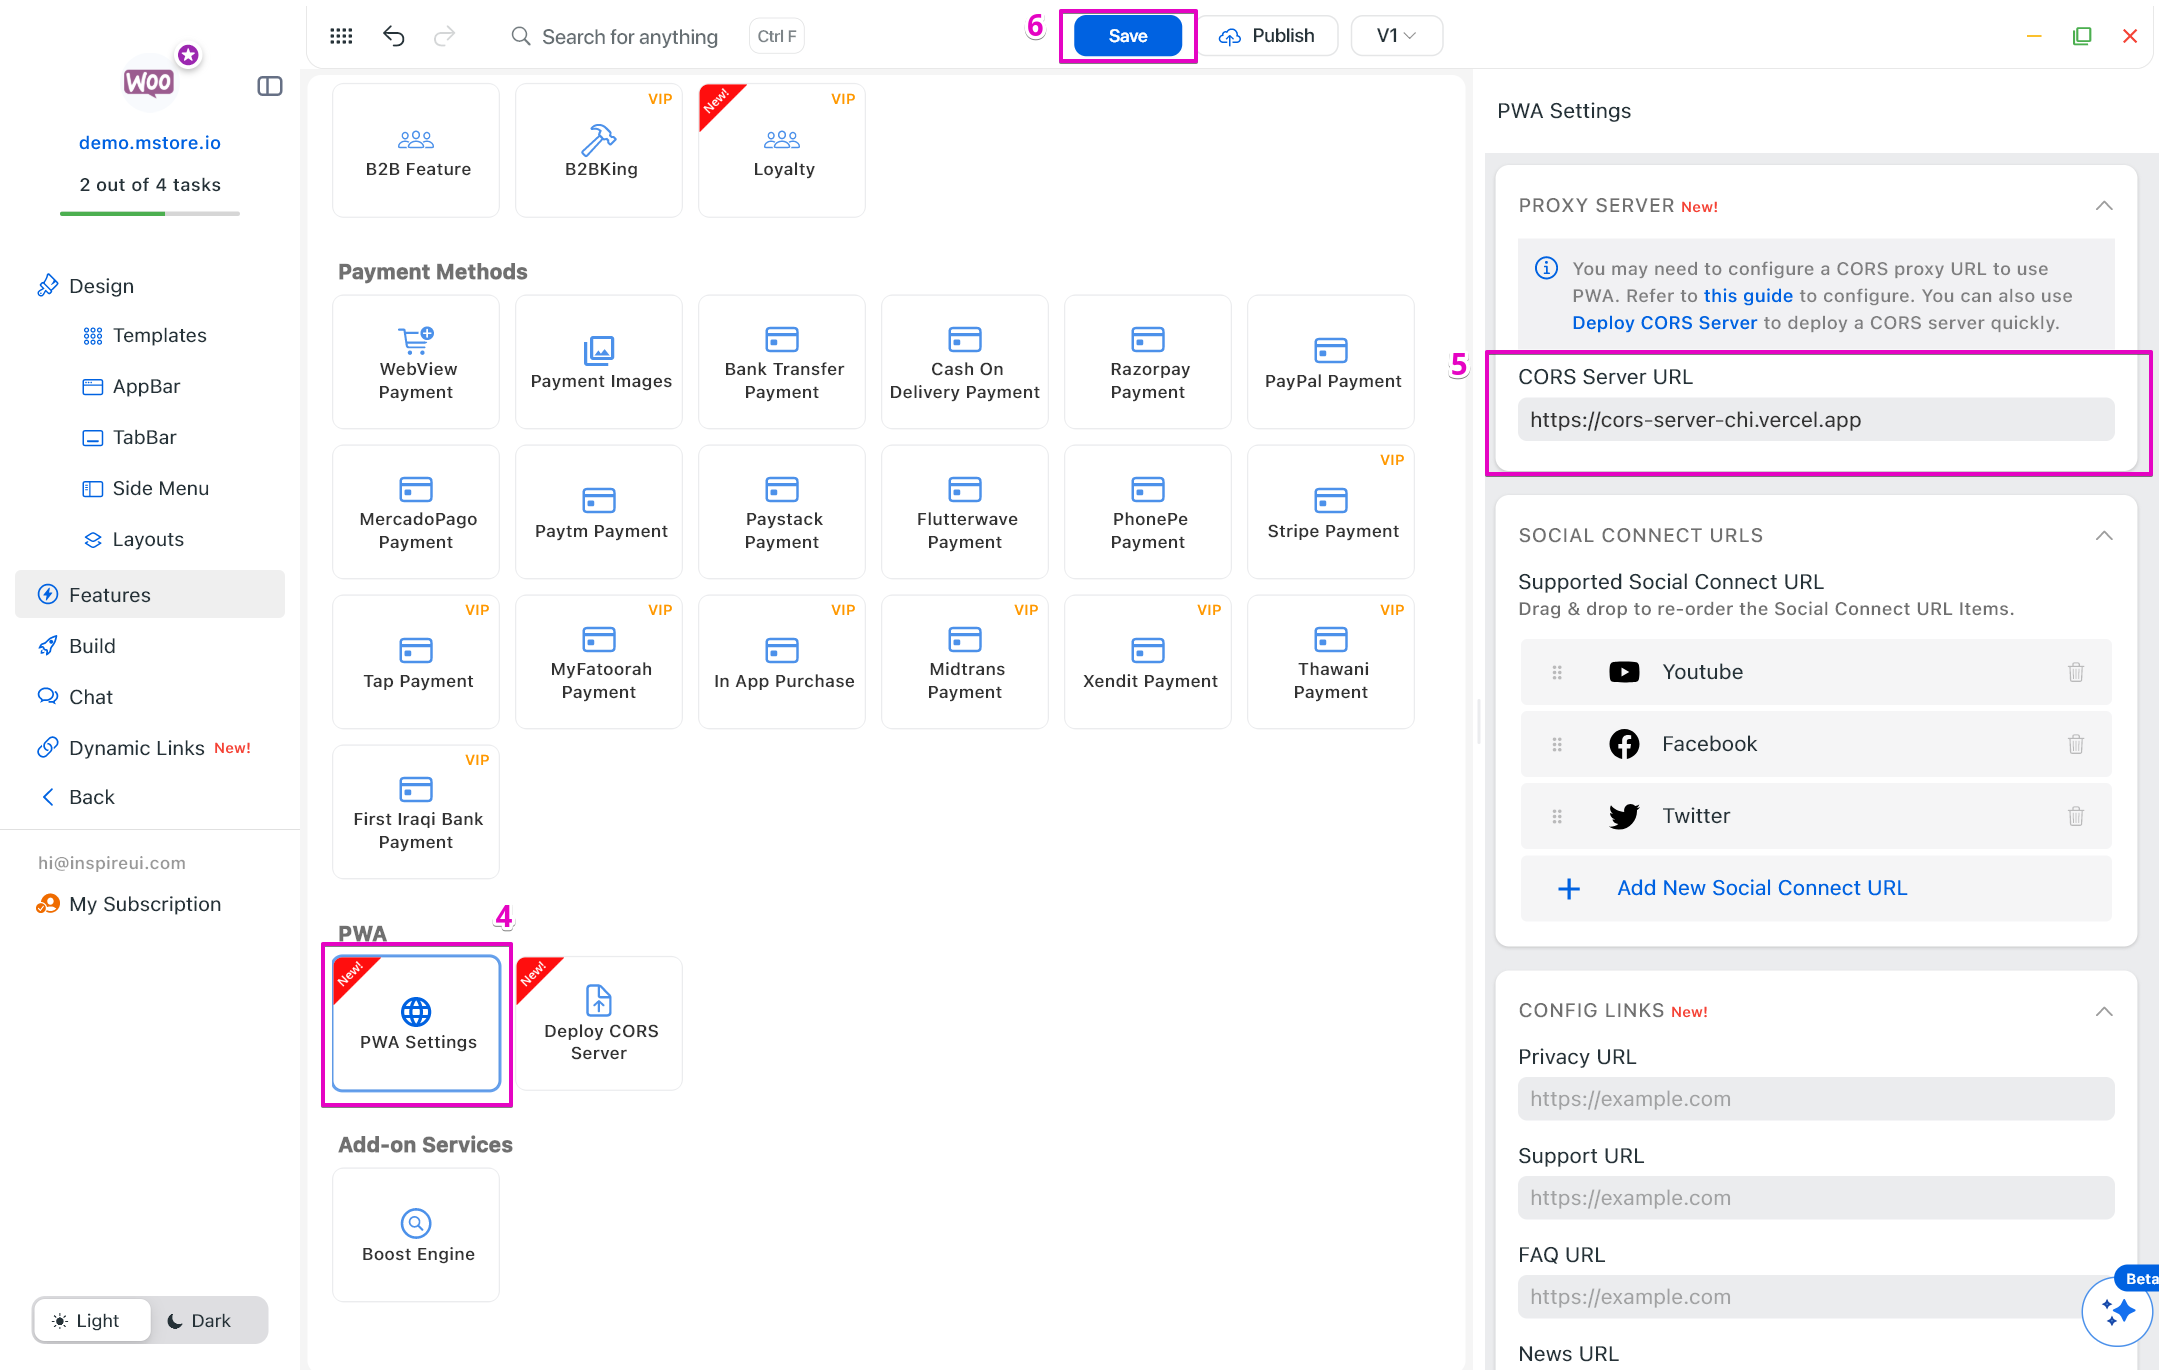The width and height of the screenshot is (2159, 1370).
Task: Remove the Twitter social connect entry
Action: click(x=2076, y=816)
